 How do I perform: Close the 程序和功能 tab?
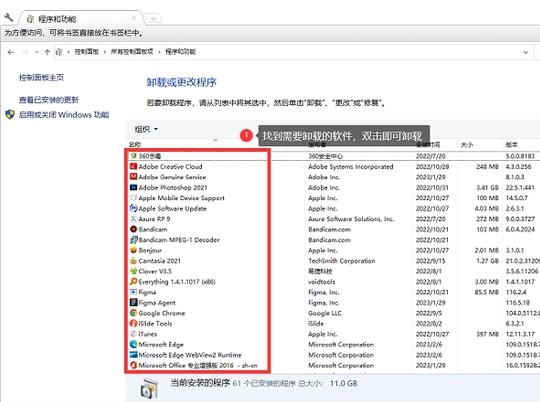(134, 18)
